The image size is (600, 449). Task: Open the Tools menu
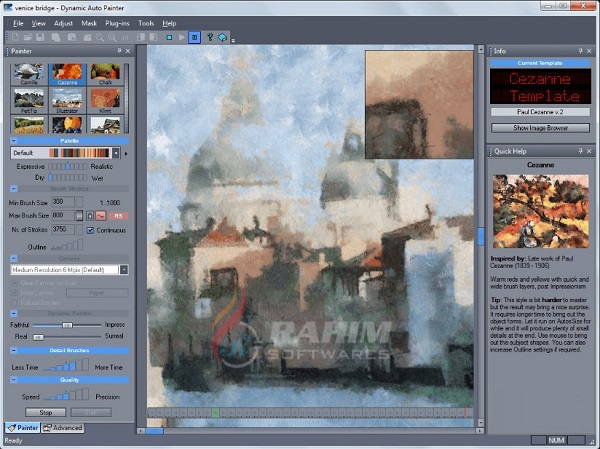coord(146,23)
